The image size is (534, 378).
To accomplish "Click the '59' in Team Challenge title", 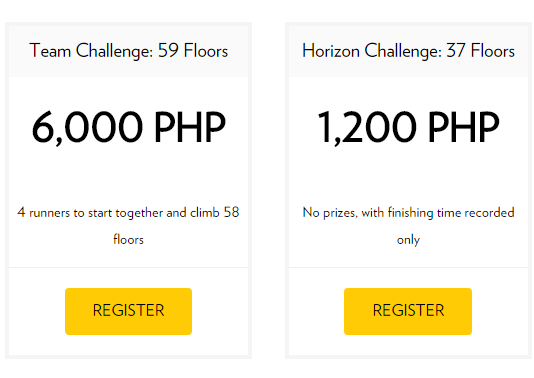I will coord(168,50).
